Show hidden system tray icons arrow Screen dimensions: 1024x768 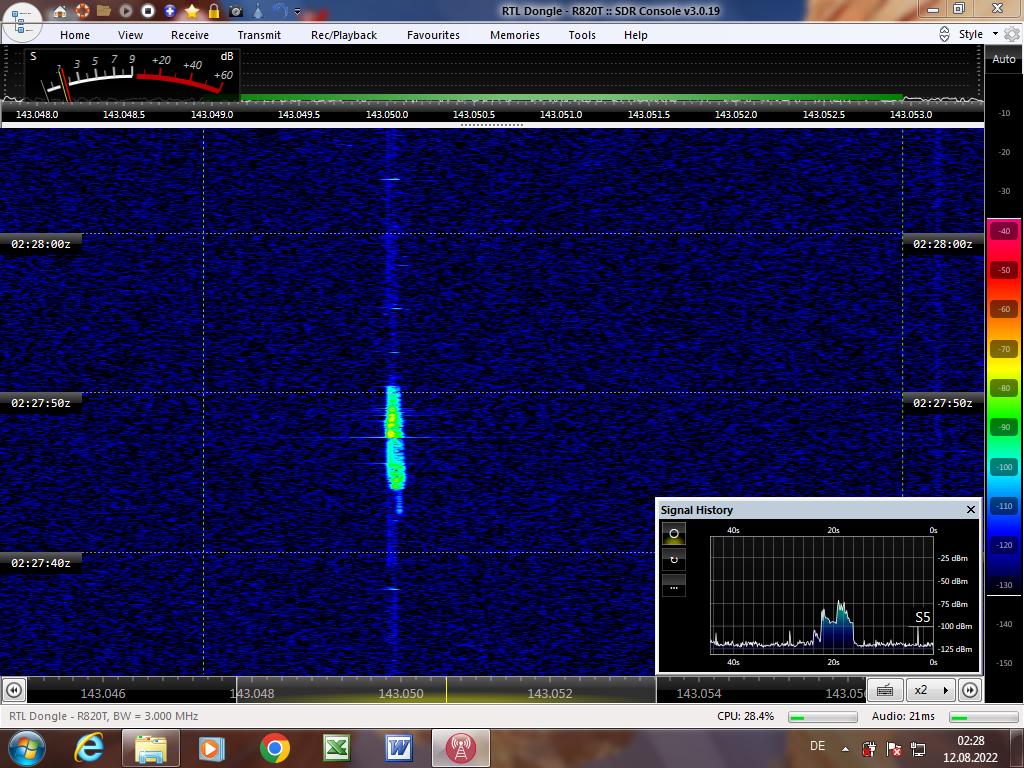(x=845, y=749)
